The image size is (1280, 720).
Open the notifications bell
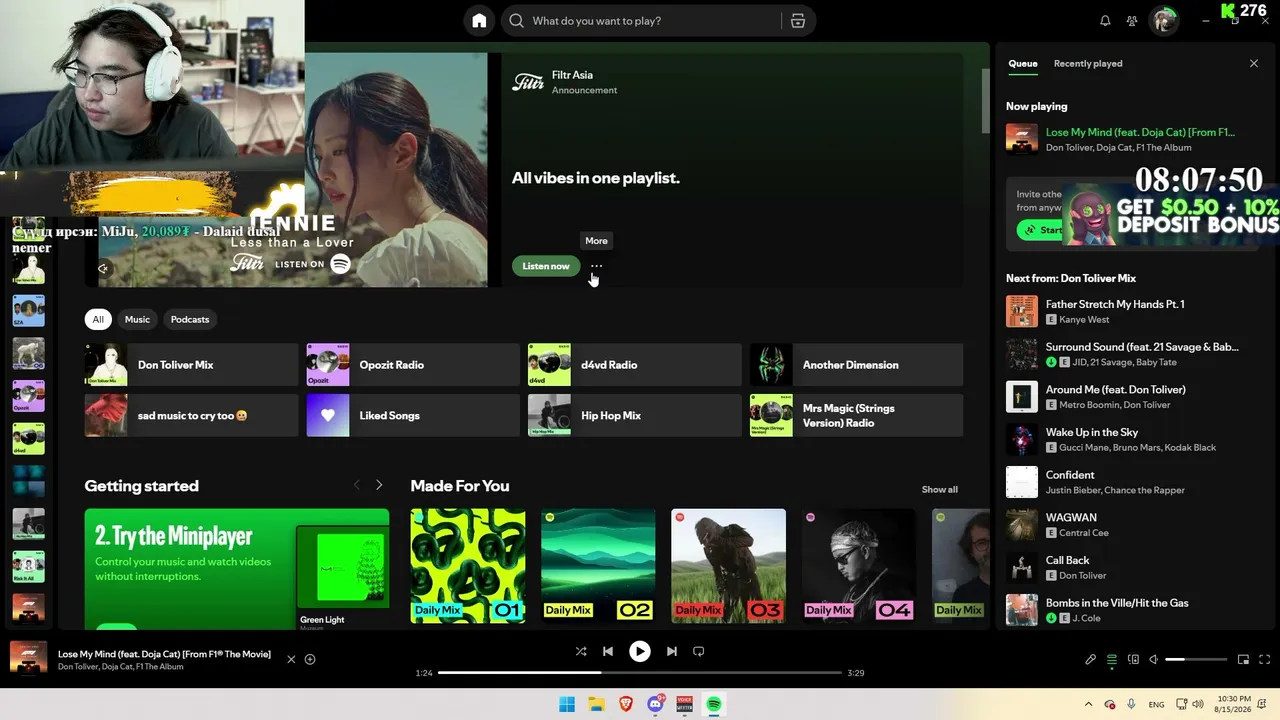coord(1105,21)
